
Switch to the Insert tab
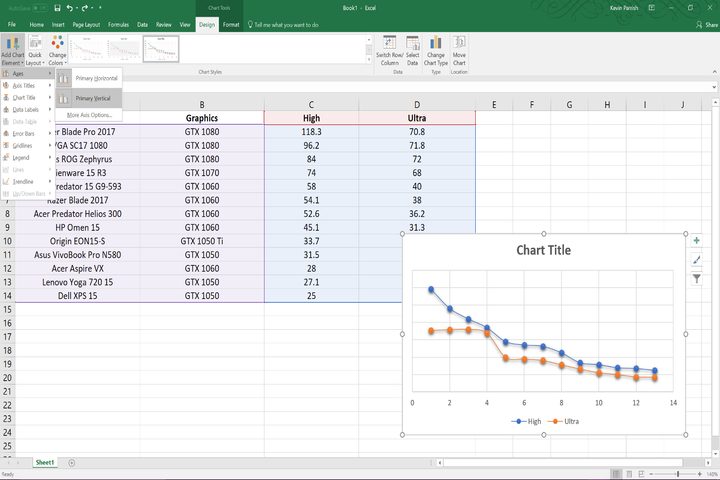tap(58, 25)
